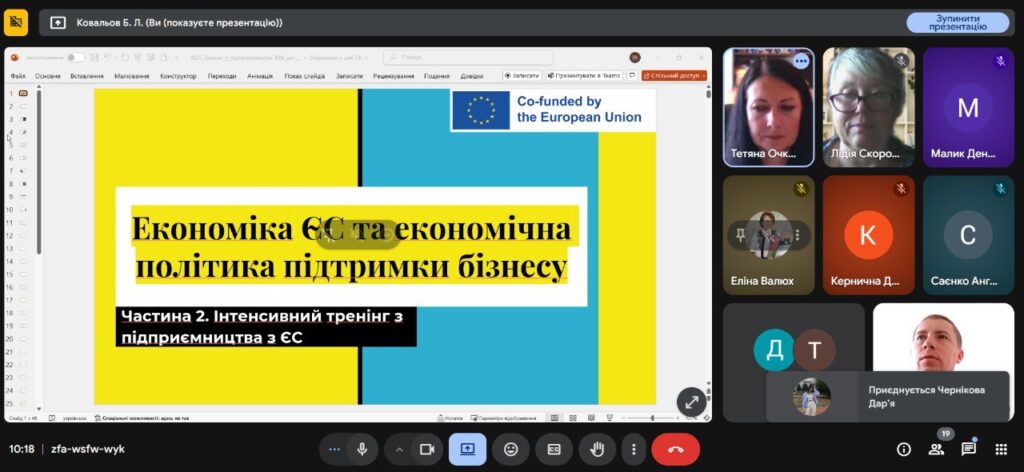
Task: Show the participants list
Action: click(x=936, y=449)
